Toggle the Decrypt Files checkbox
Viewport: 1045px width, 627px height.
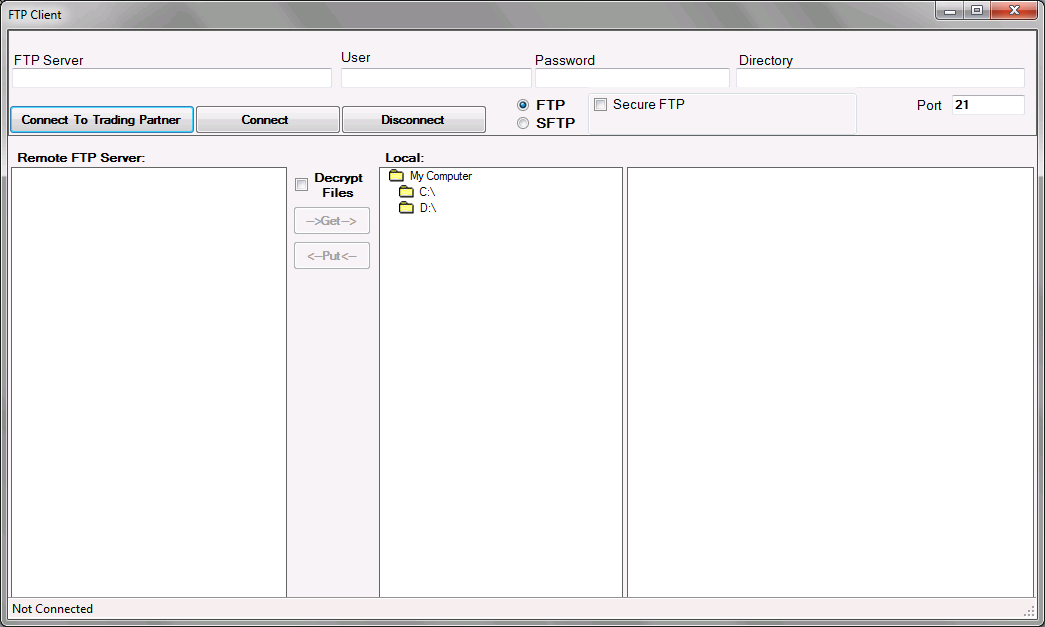click(x=301, y=184)
